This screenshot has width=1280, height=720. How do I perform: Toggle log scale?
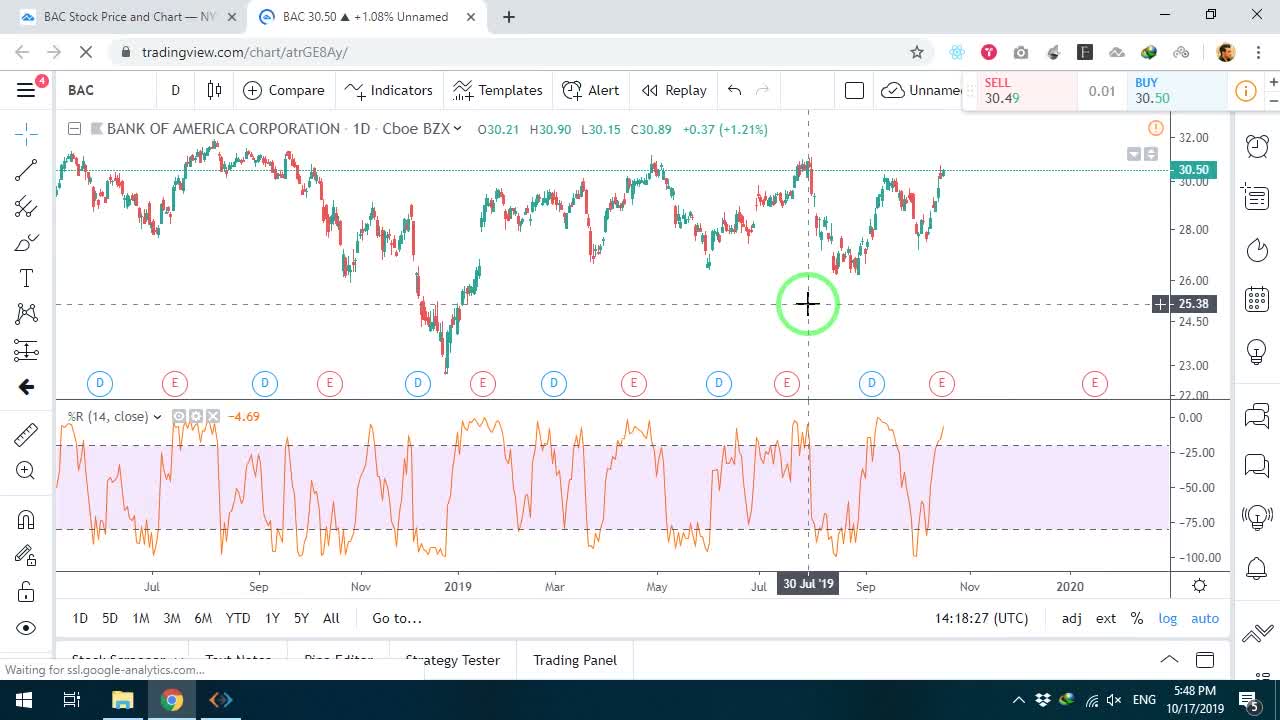1168,618
